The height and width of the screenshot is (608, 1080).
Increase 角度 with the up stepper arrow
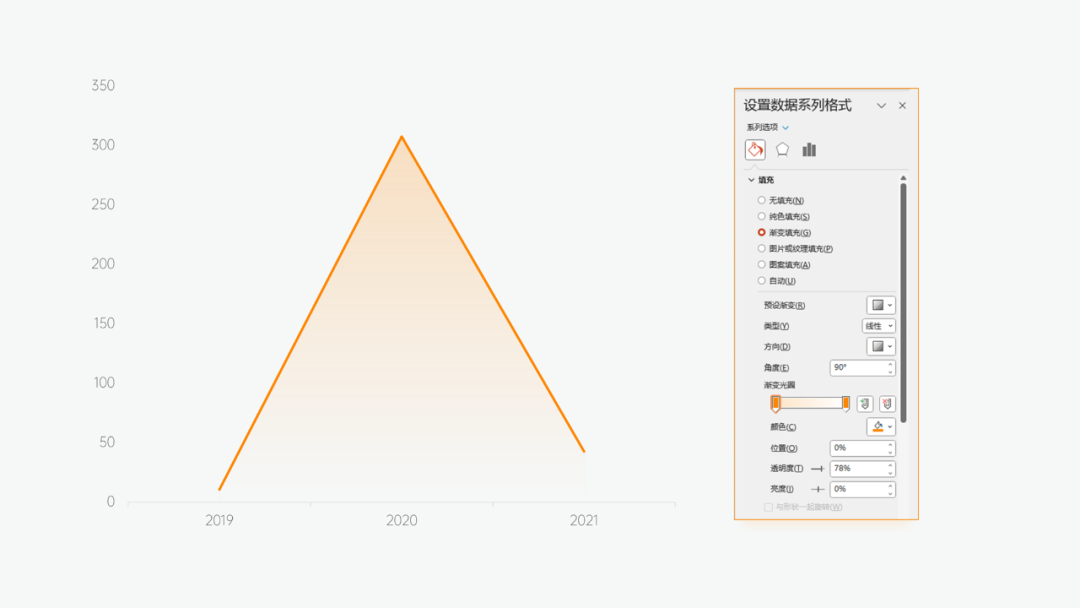(x=890, y=364)
